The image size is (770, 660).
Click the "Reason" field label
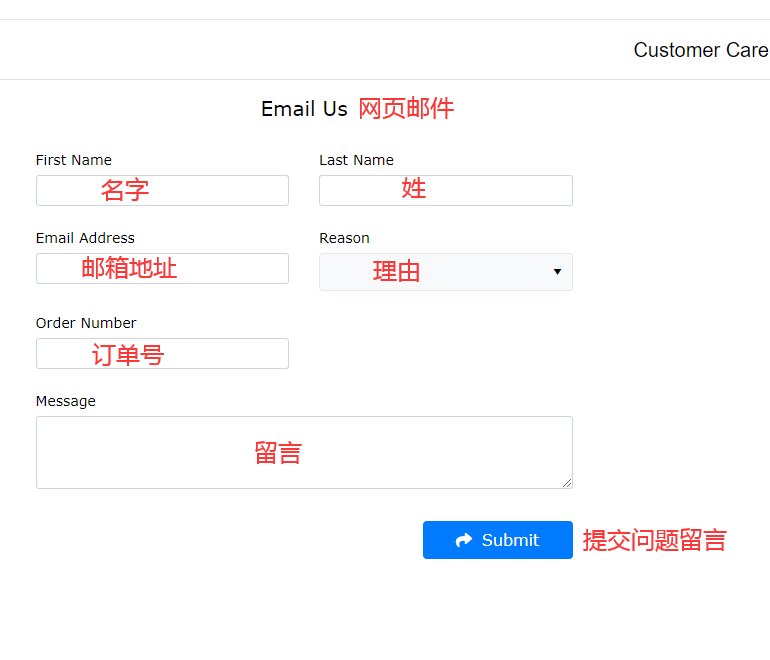coord(344,238)
